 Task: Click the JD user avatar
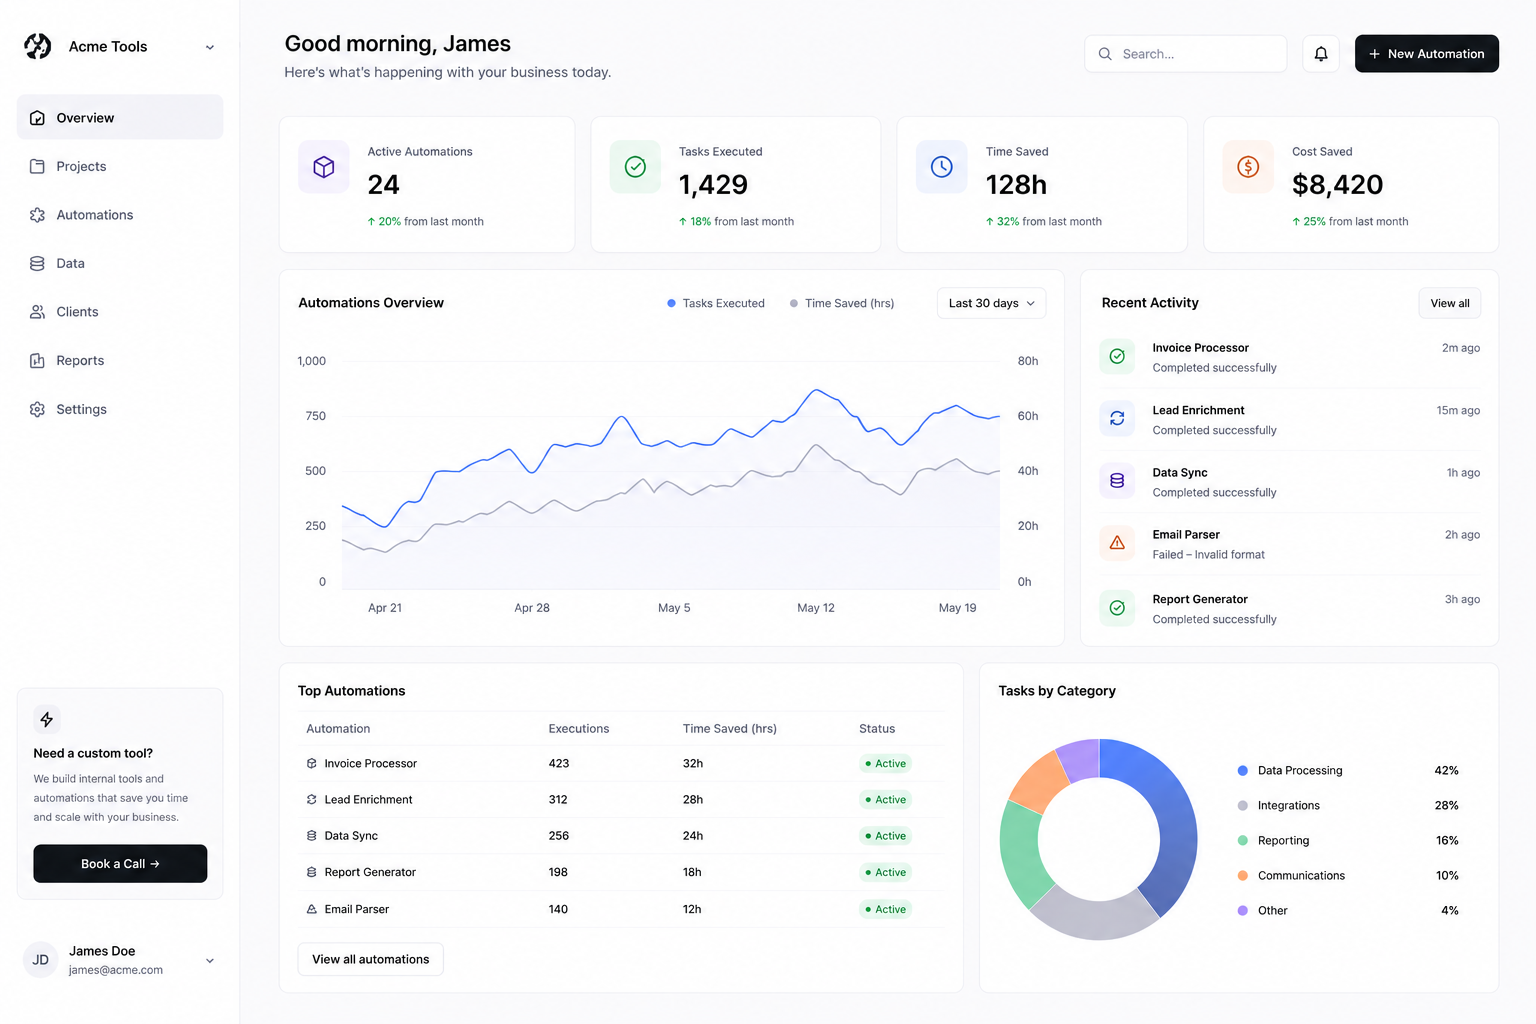(x=40, y=960)
